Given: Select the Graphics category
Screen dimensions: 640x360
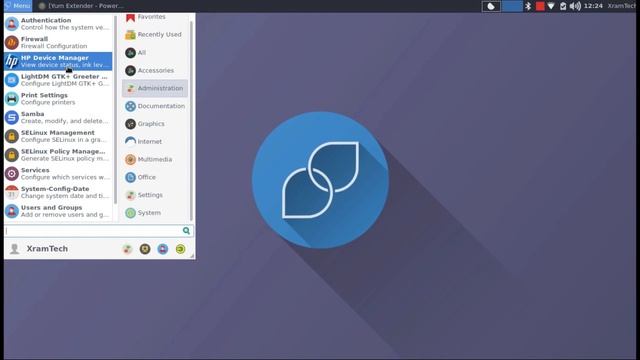Looking at the screenshot, I should point(155,124).
